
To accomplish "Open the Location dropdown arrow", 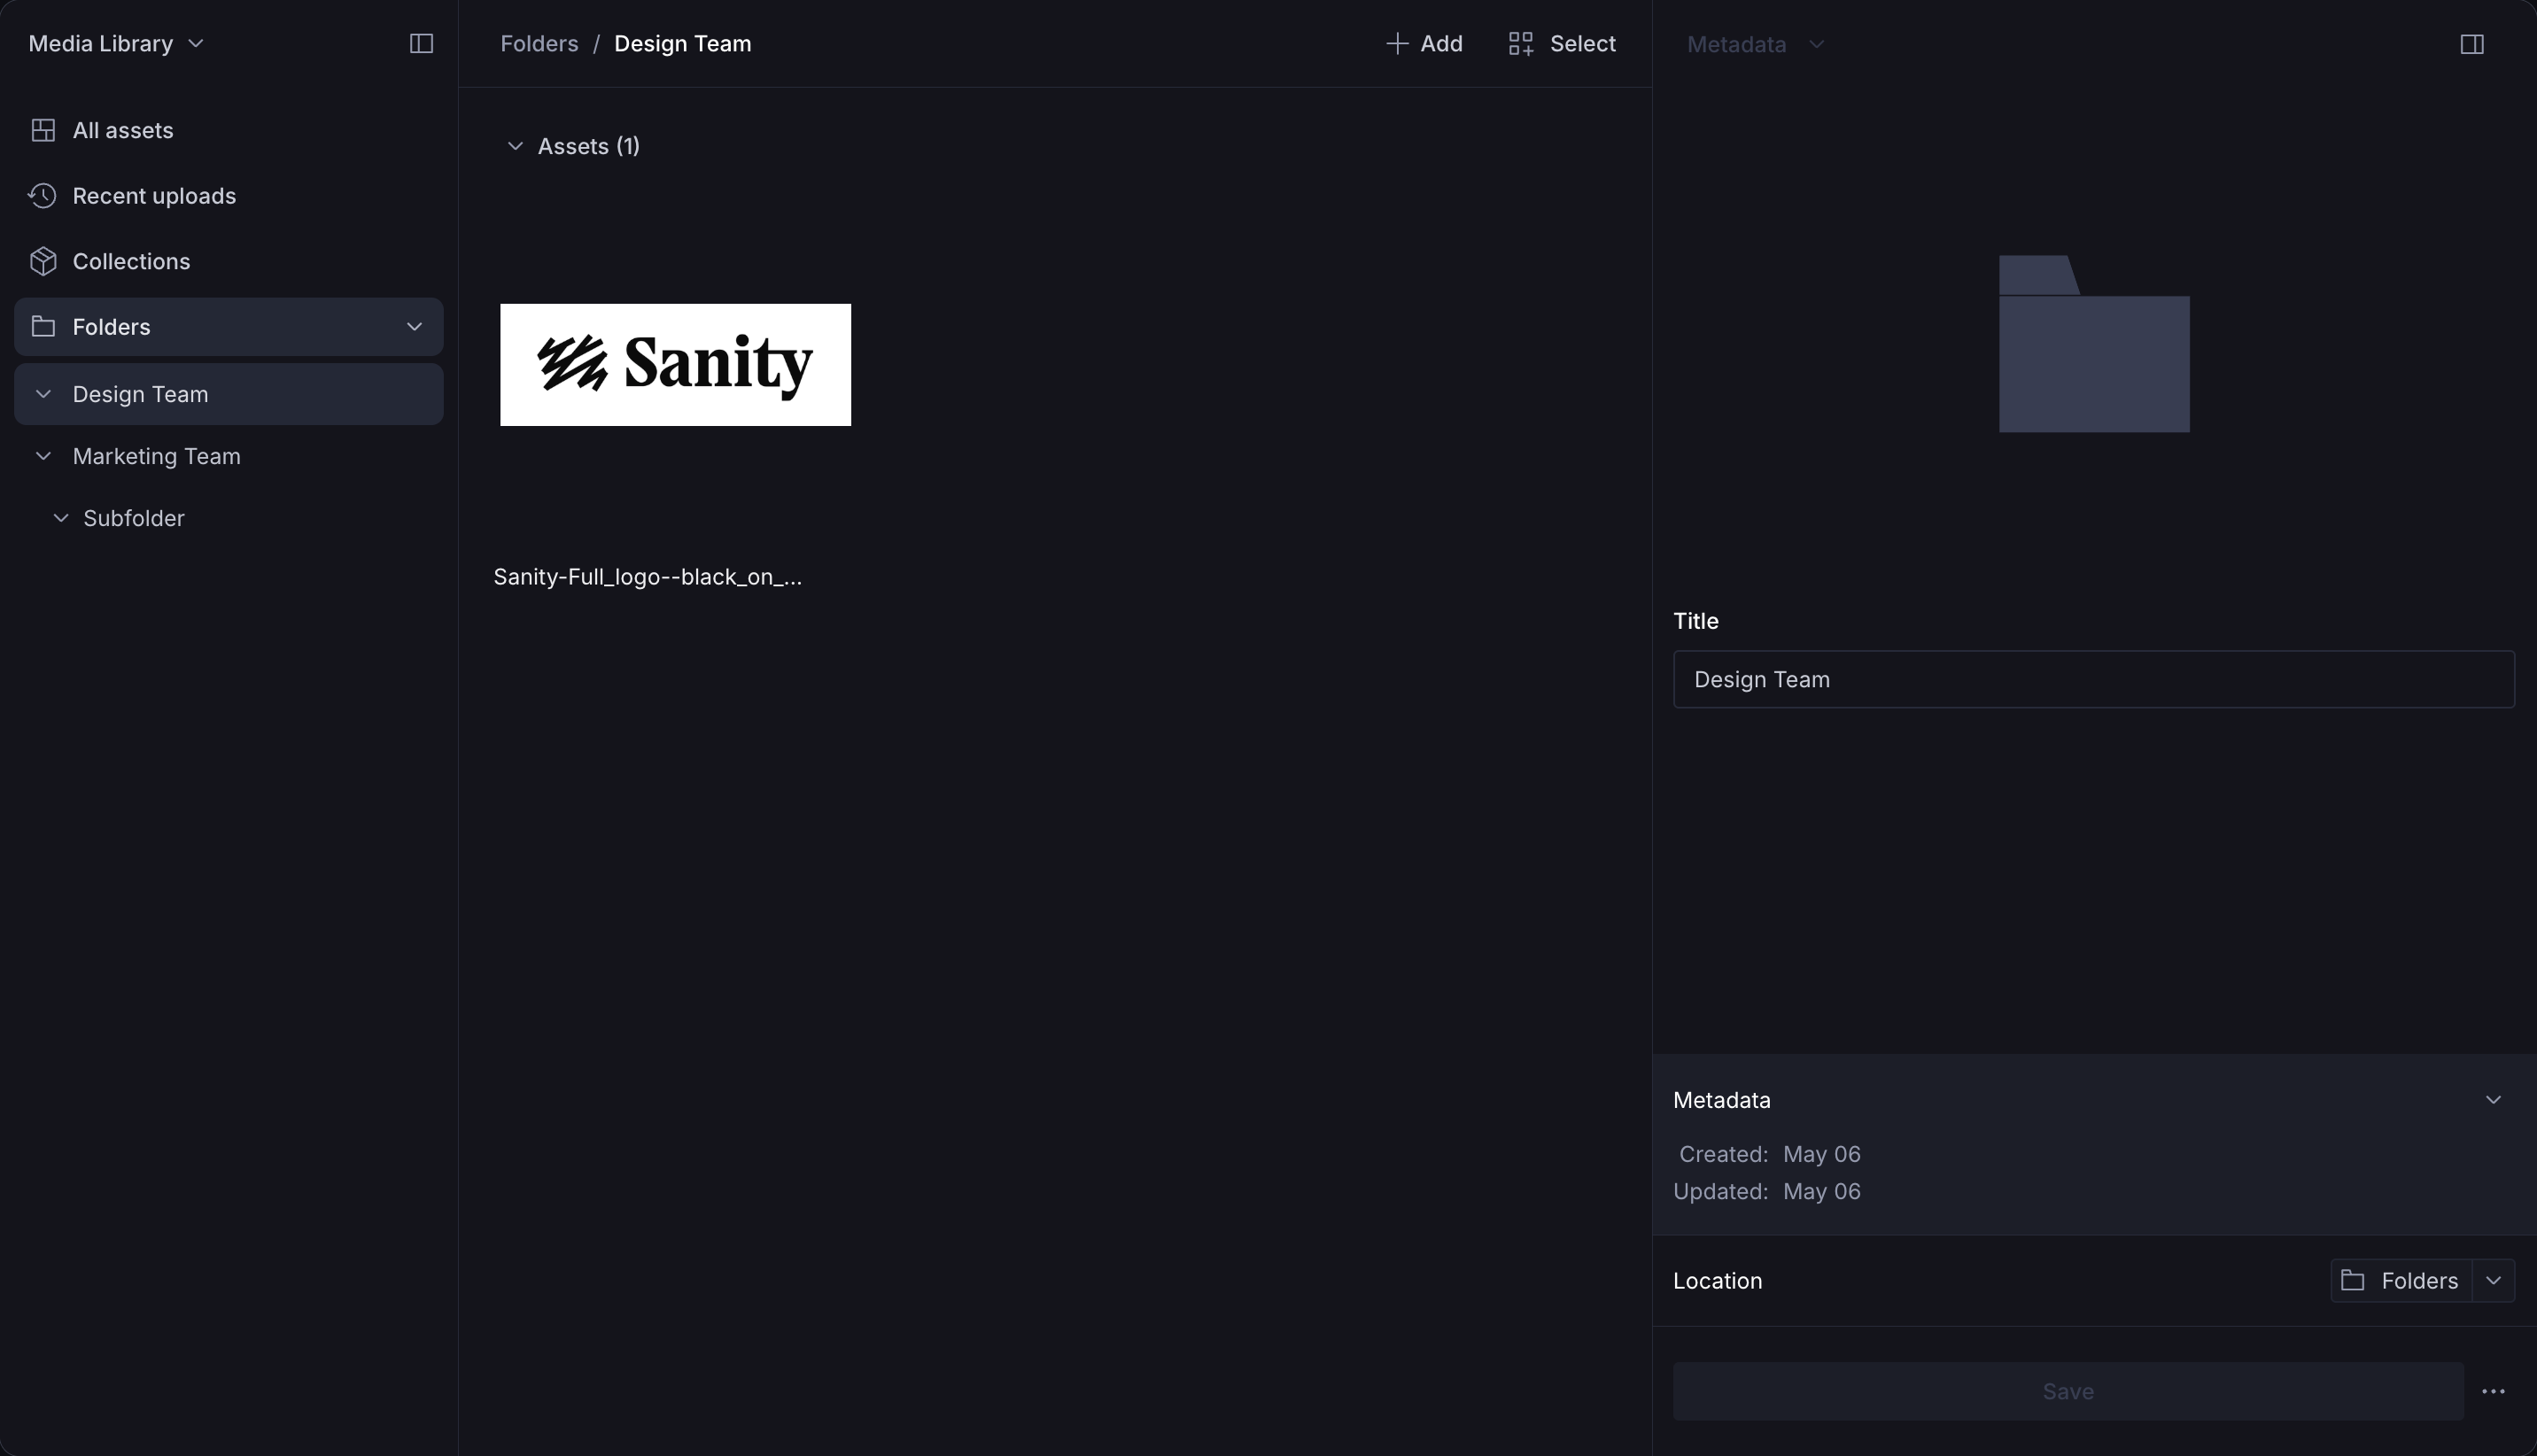I will [2493, 1281].
